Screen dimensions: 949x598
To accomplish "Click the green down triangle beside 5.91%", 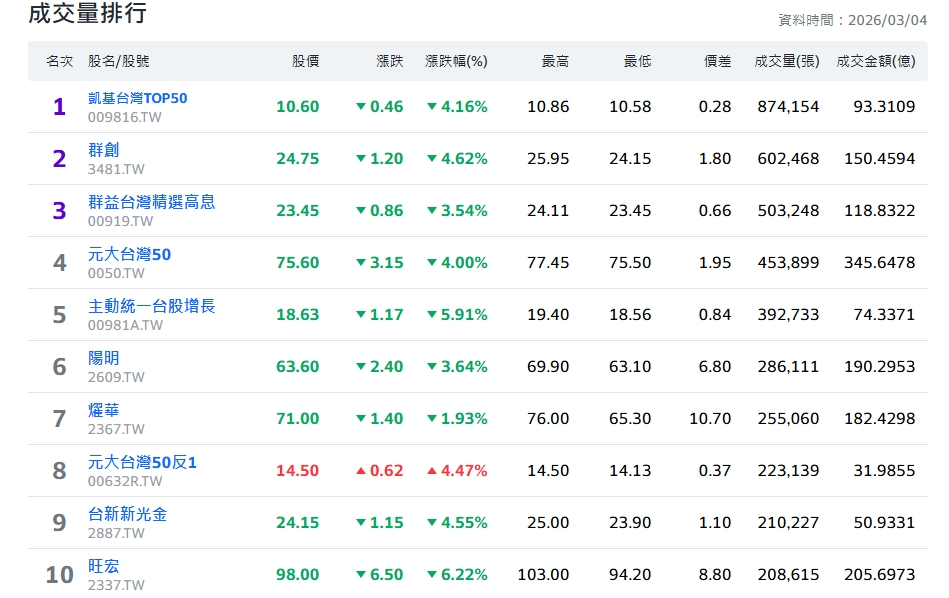I will (x=432, y=315).
